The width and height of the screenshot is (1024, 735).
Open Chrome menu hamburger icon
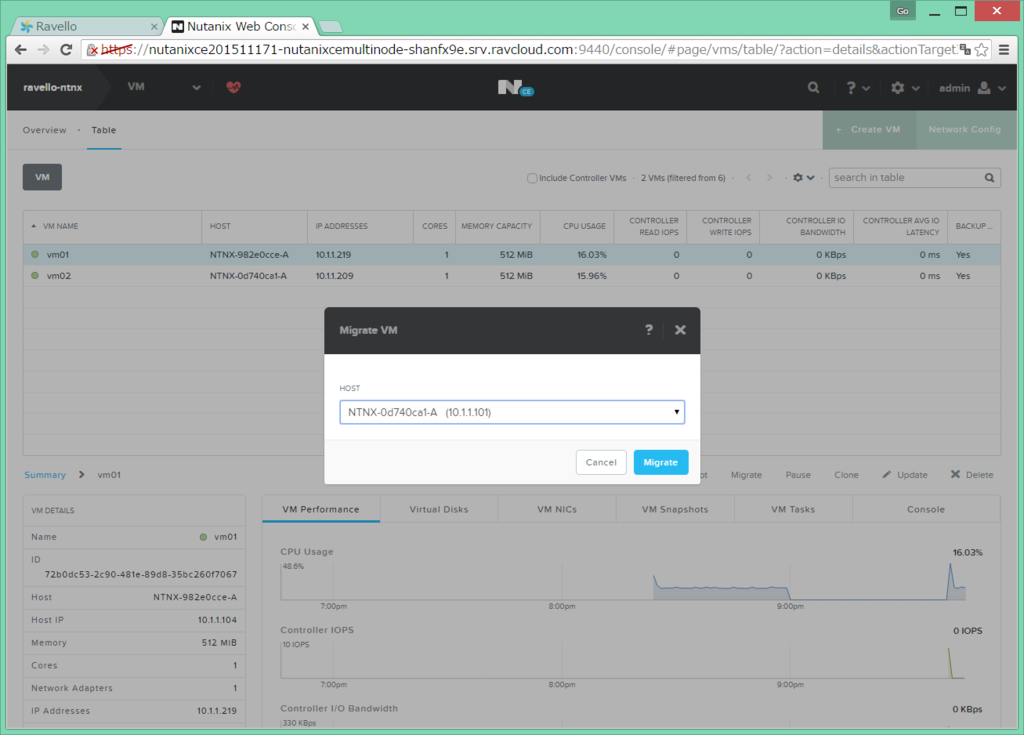pos(1004,50)
